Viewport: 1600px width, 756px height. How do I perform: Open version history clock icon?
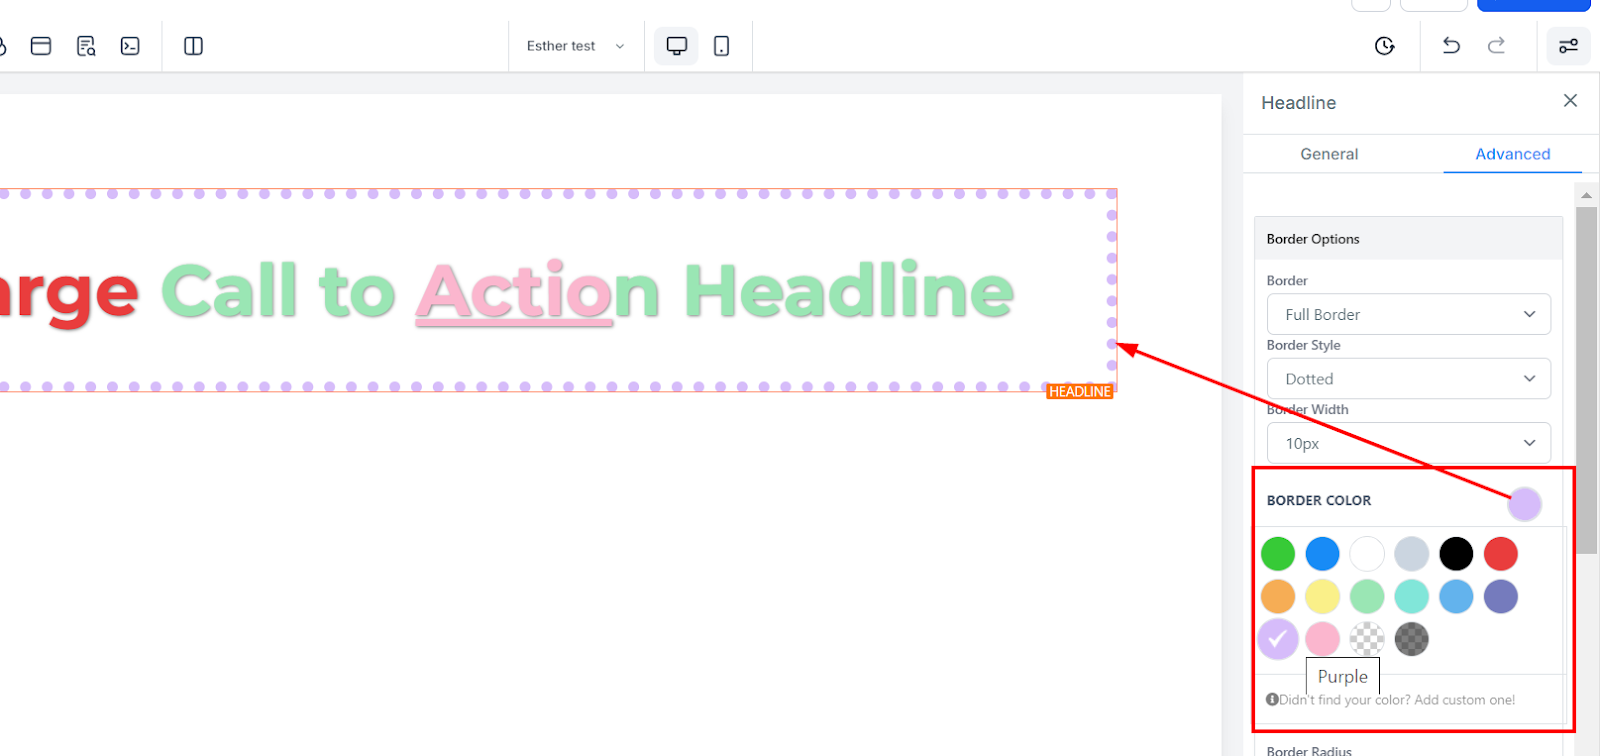pos(1385,46)
